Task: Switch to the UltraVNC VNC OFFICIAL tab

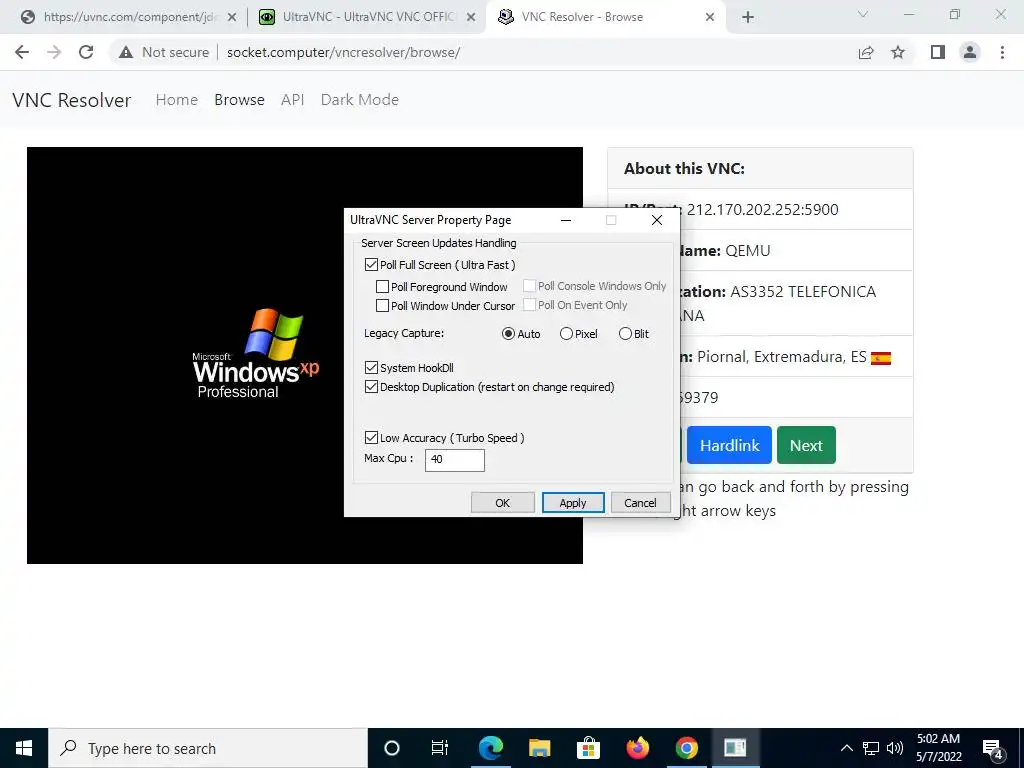Action: click(x=367, y=17)
